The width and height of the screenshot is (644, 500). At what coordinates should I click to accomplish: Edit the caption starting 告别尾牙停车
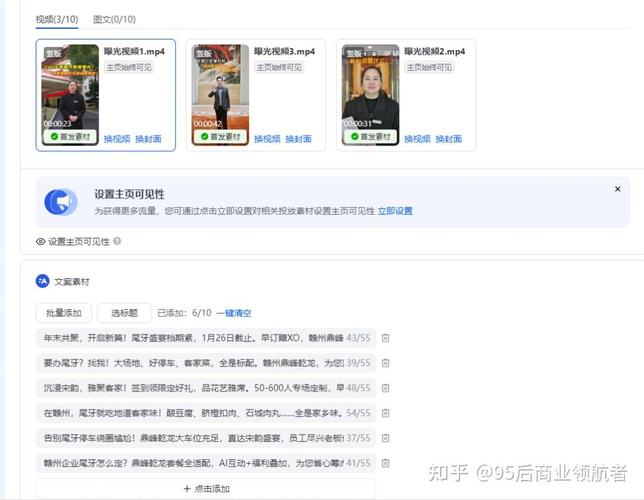(206, 438)
